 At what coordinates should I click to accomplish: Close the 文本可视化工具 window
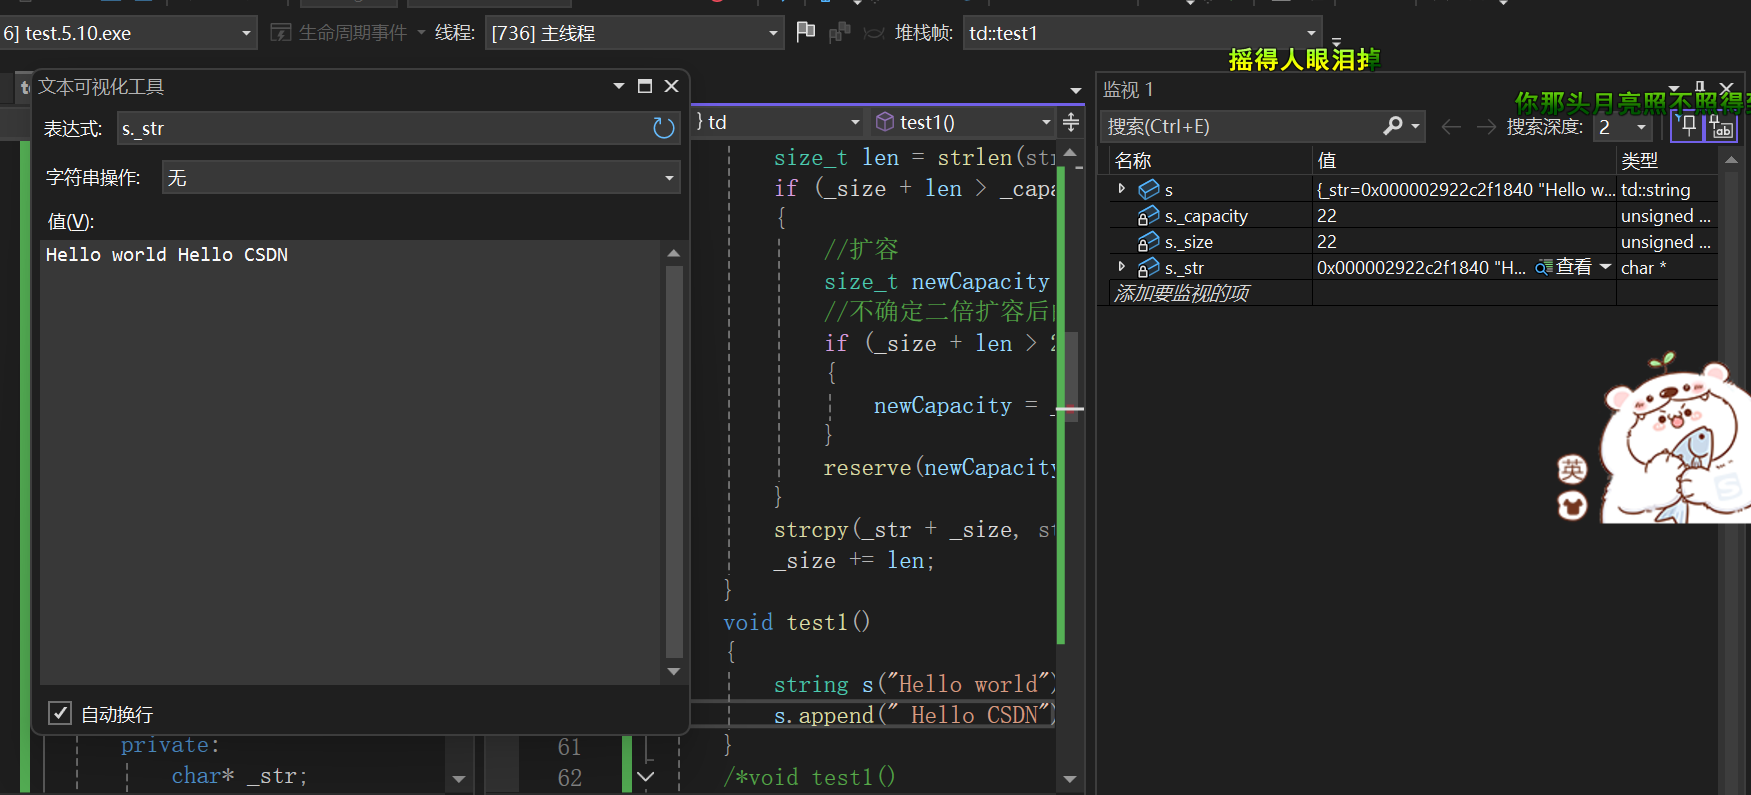(672, 86)
